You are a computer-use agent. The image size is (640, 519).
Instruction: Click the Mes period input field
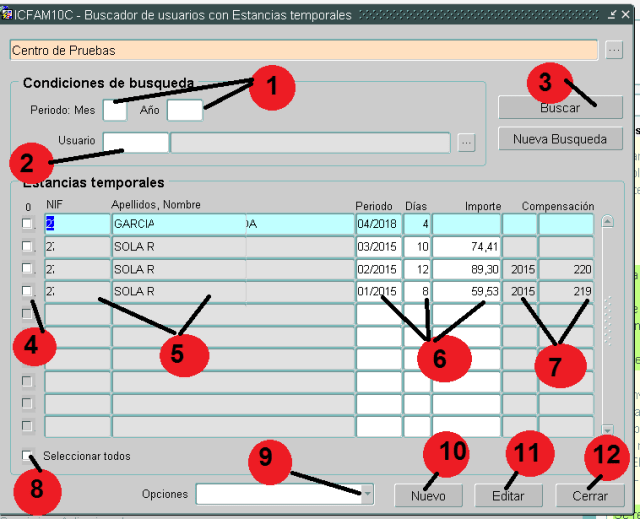click(x=115, y=110)
